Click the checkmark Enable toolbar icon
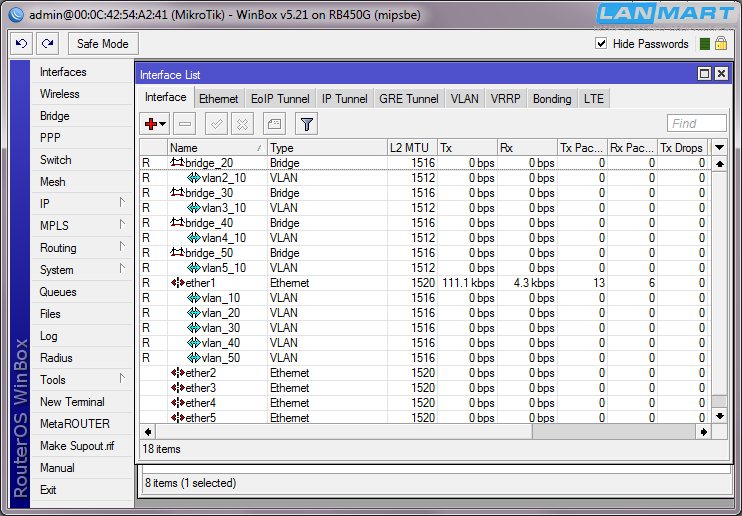This screenshot has width=742, height=516. click(216, 124)
